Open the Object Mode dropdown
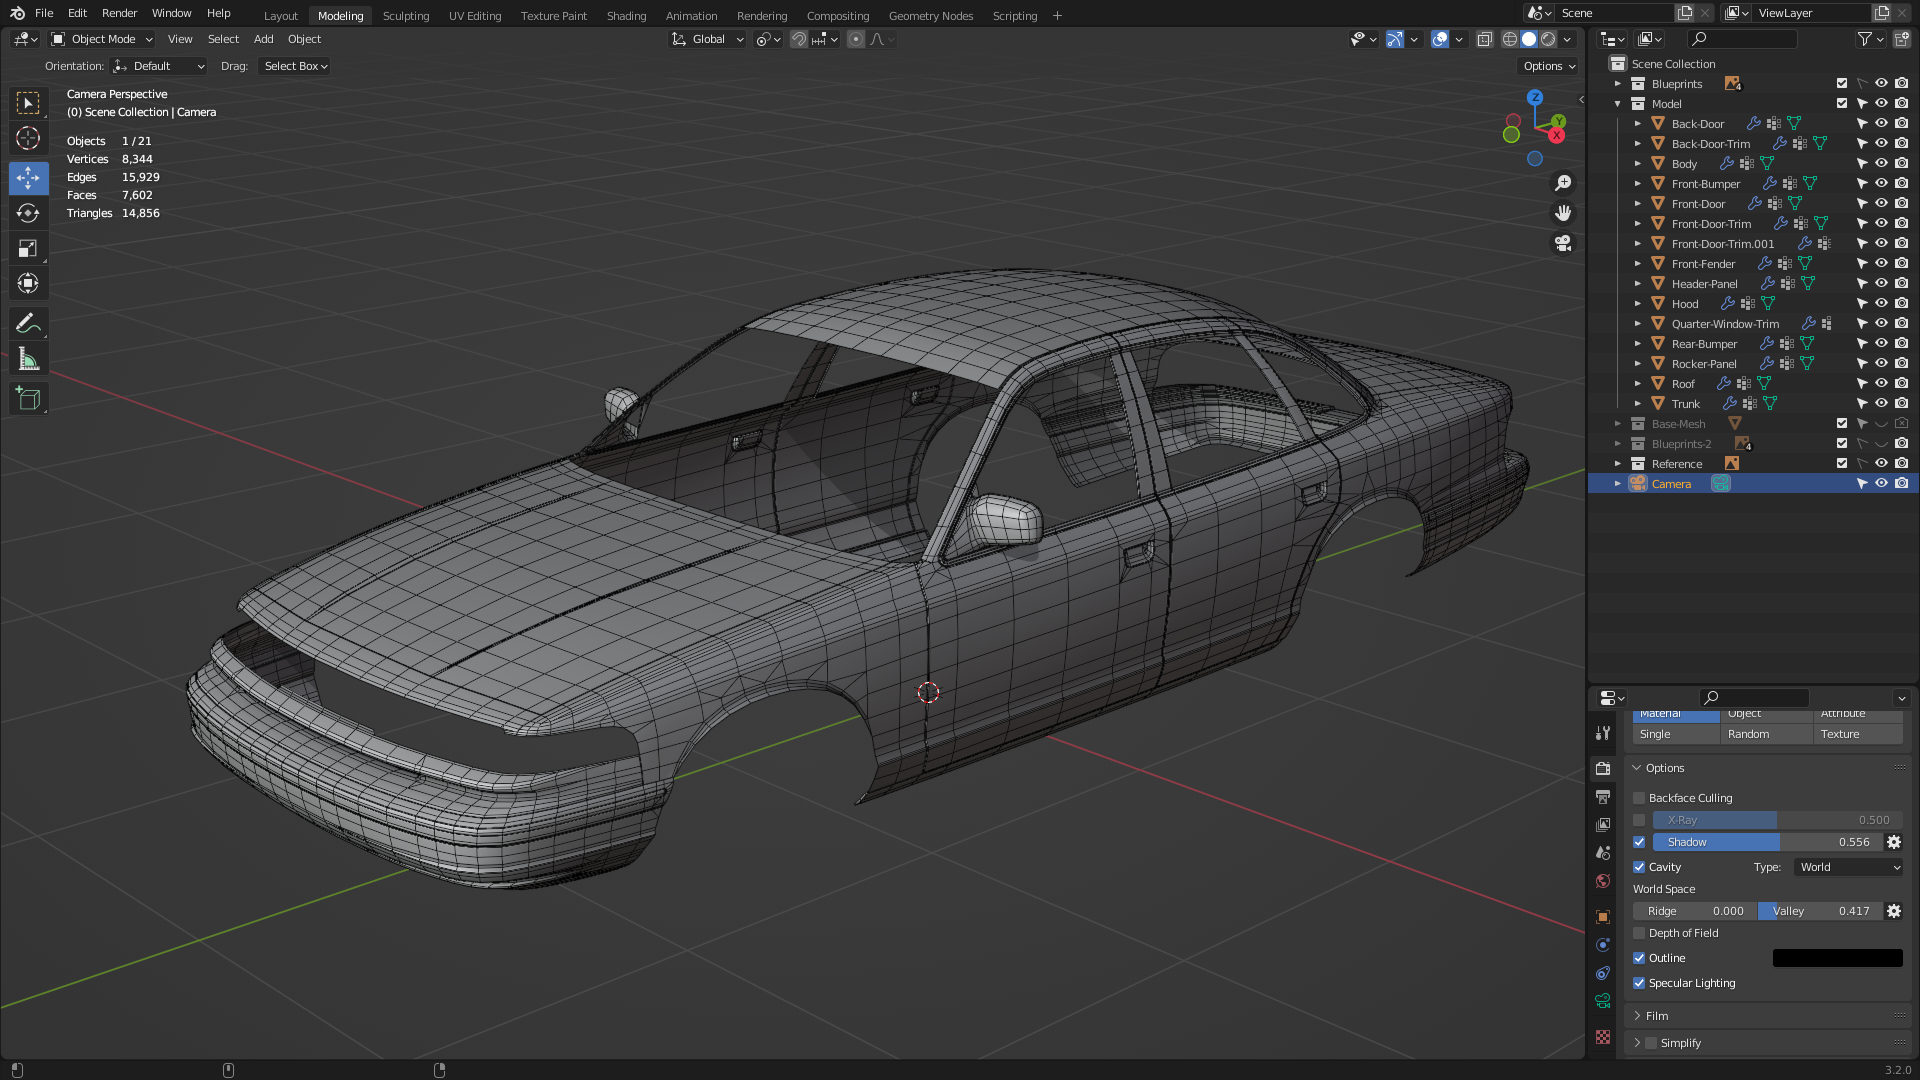Screen dimensions: 1920x1080 point(102,39)
